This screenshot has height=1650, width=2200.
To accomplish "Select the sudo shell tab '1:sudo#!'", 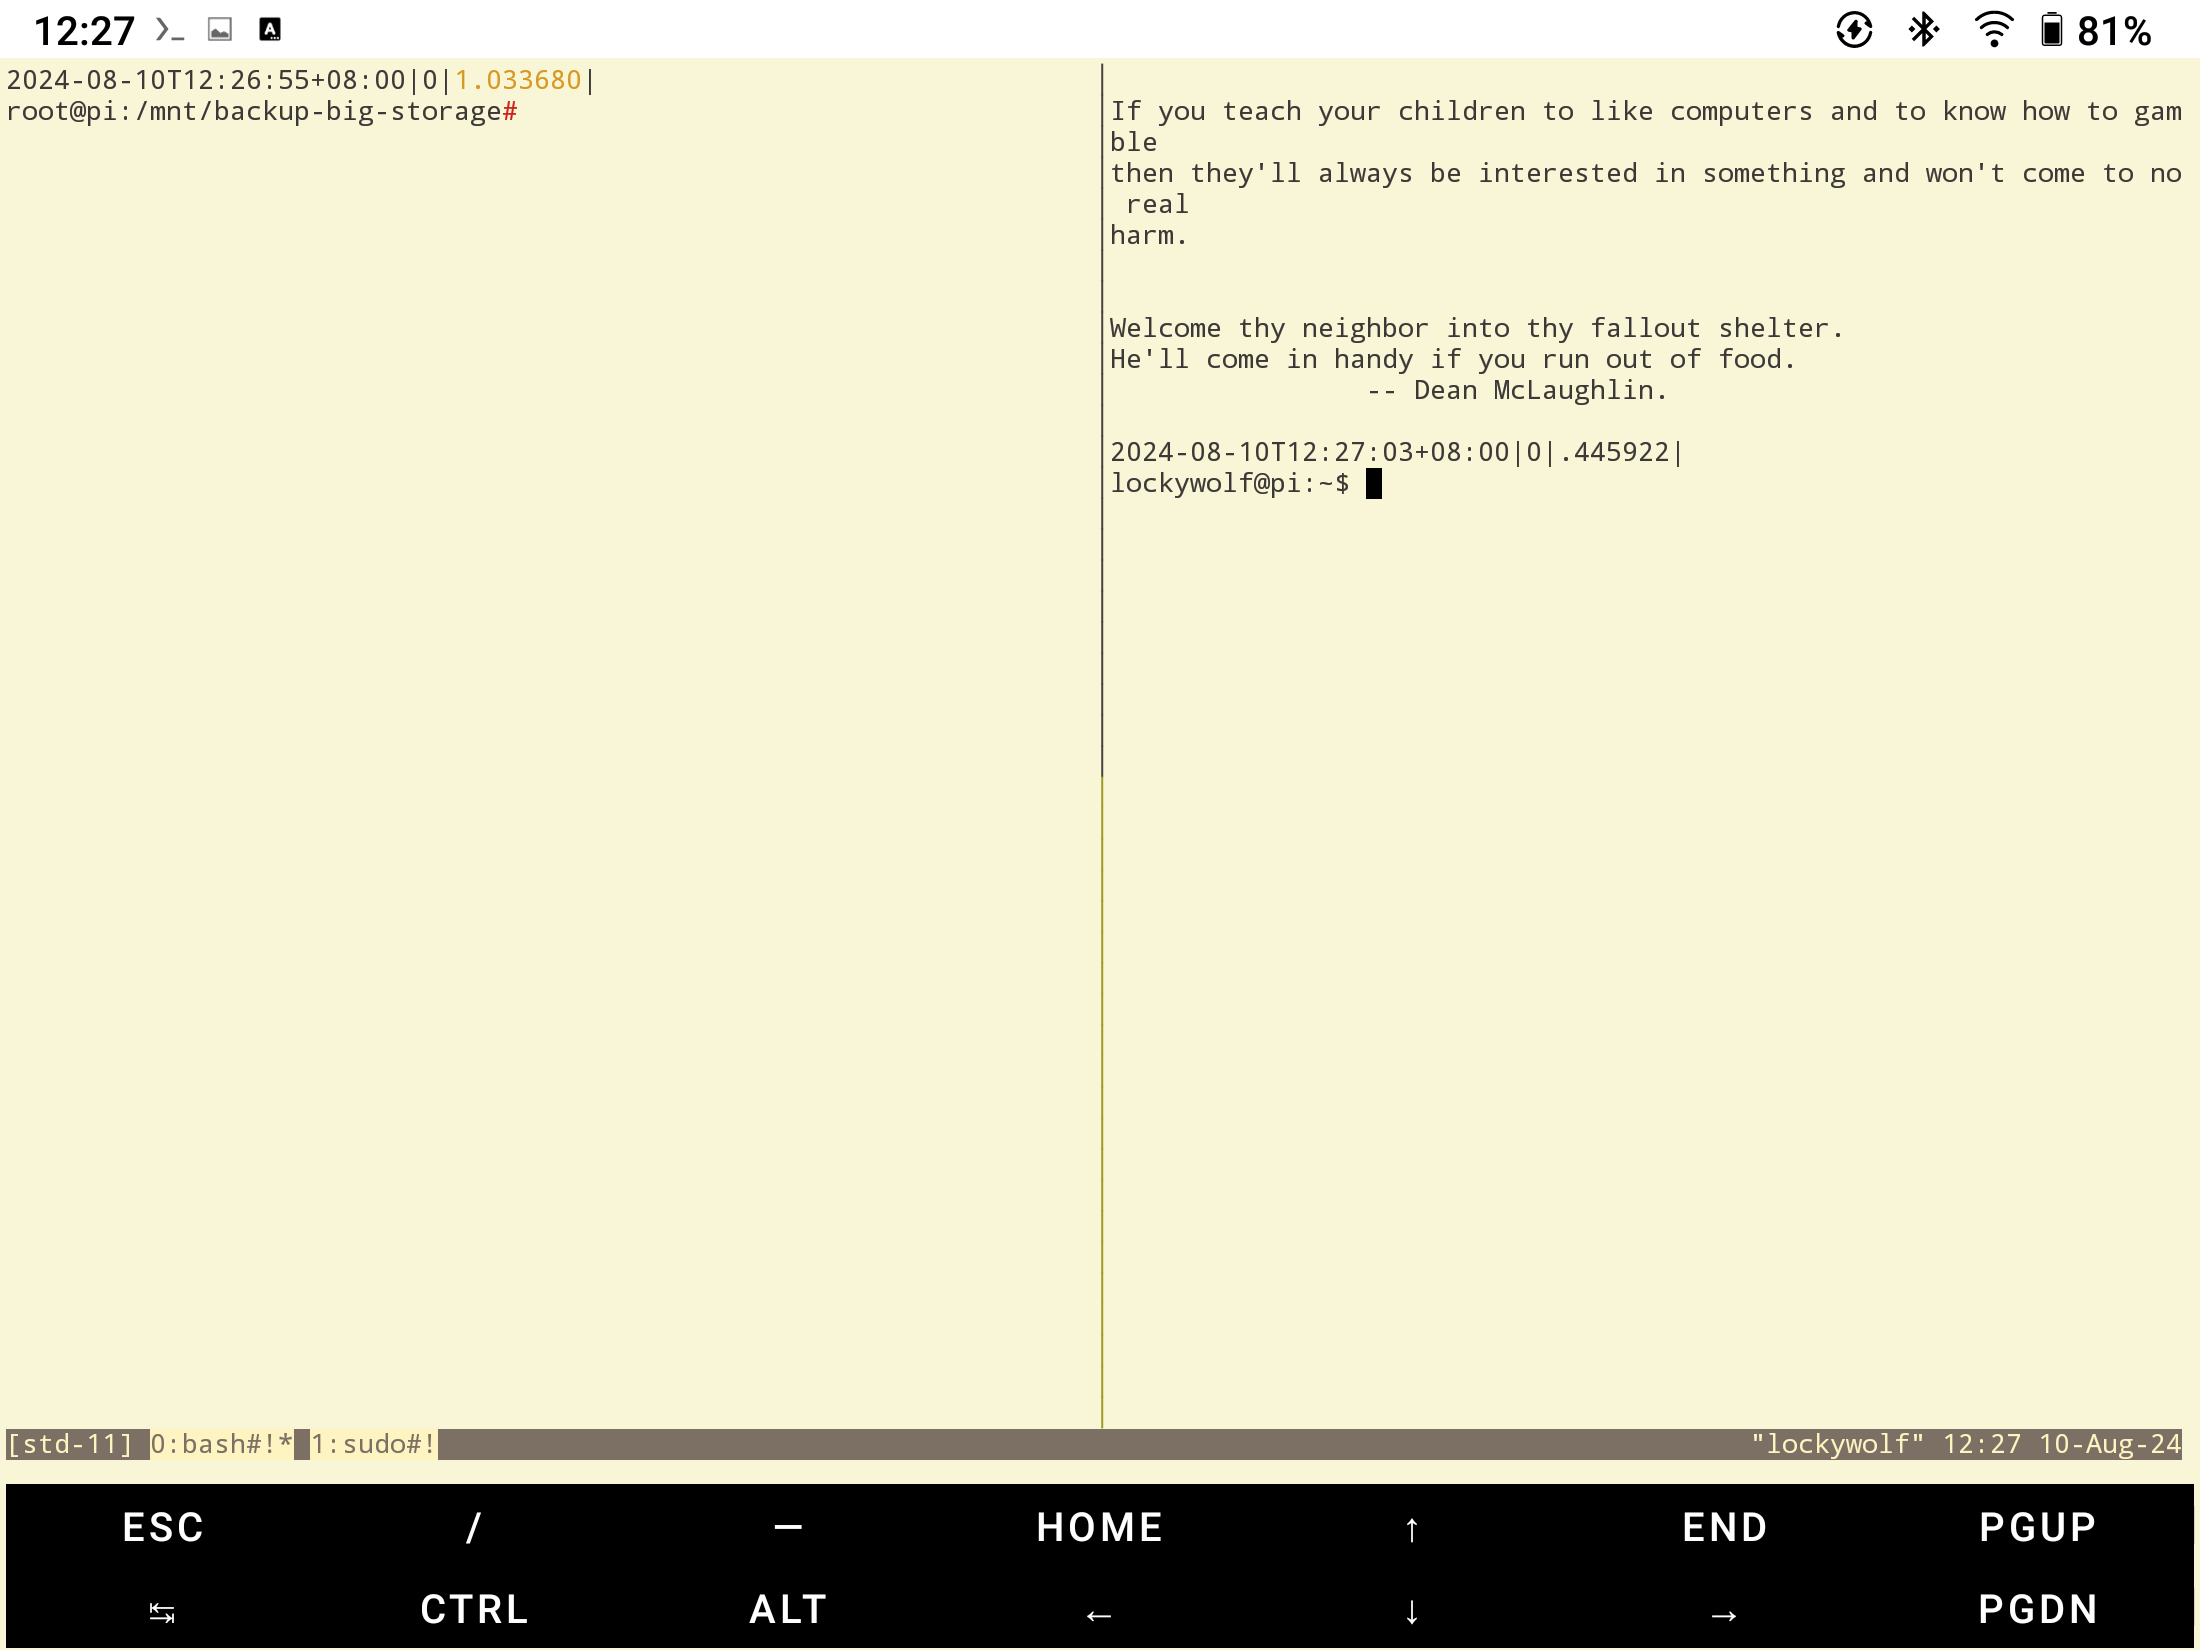I will coord(364,1442).
